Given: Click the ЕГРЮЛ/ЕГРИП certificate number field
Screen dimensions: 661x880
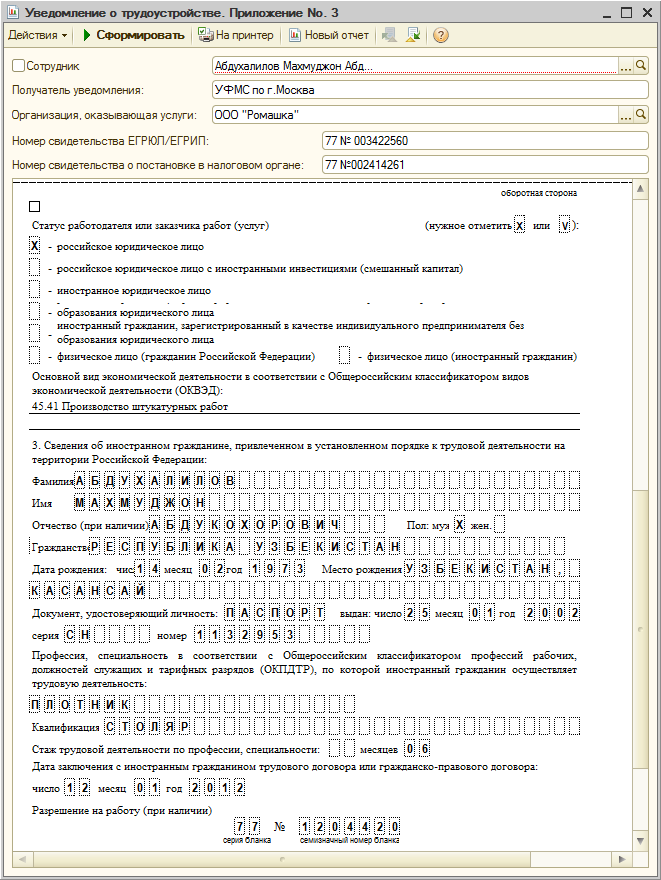Looking at the screenshot, I should tap(485, 140).
